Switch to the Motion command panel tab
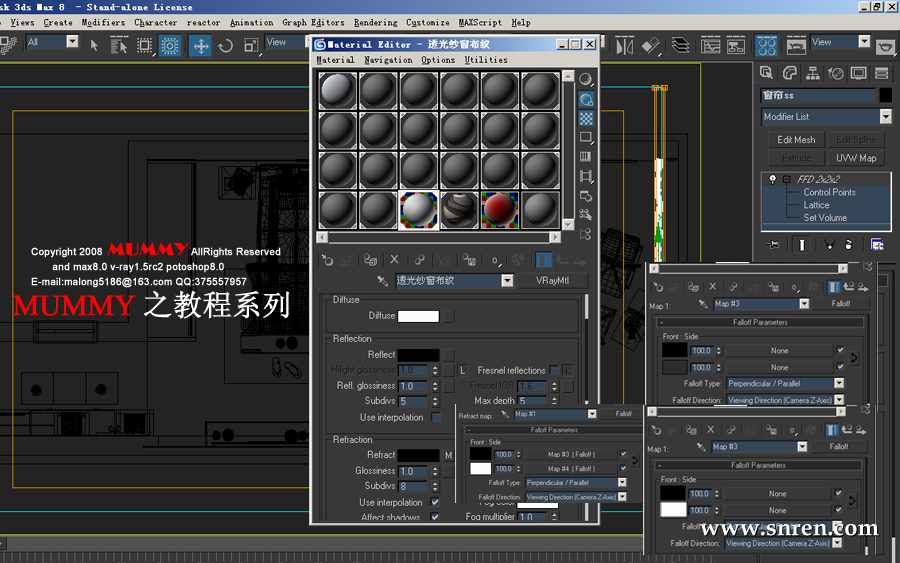The height and width of the screenshot is (563, 900). [x=836, y=73]
